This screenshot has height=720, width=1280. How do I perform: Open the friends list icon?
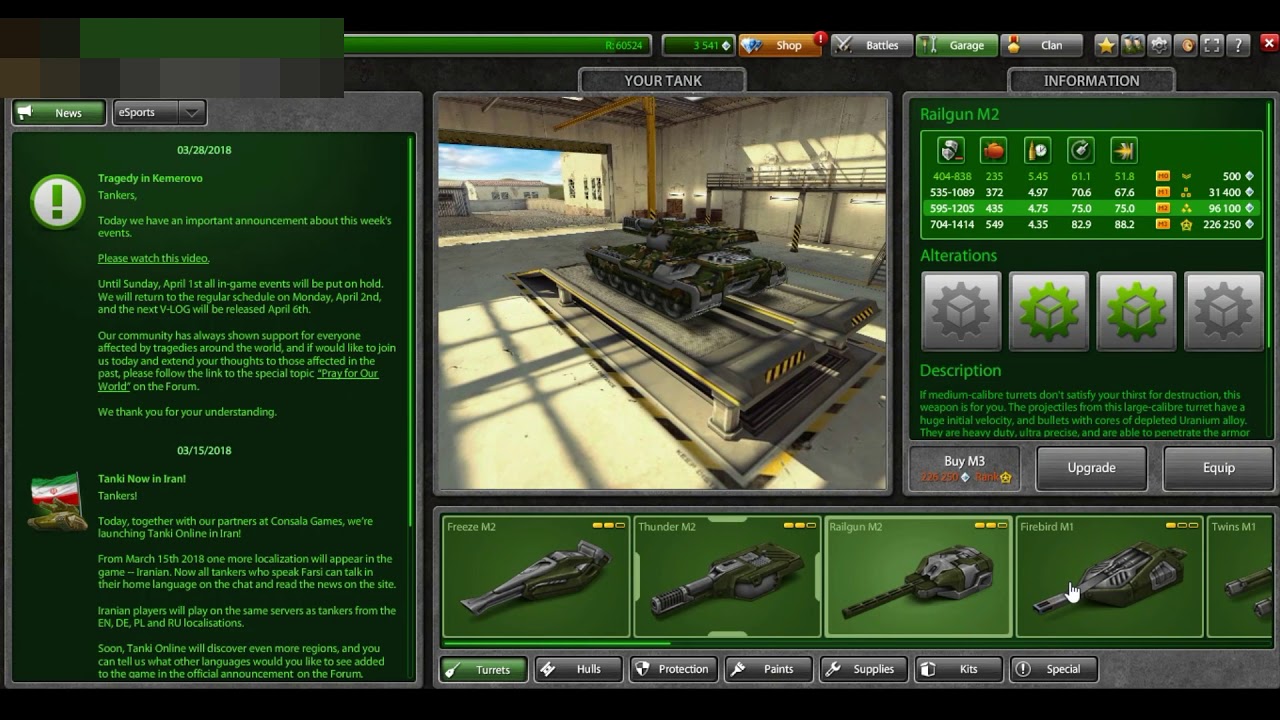(1132, 45)
